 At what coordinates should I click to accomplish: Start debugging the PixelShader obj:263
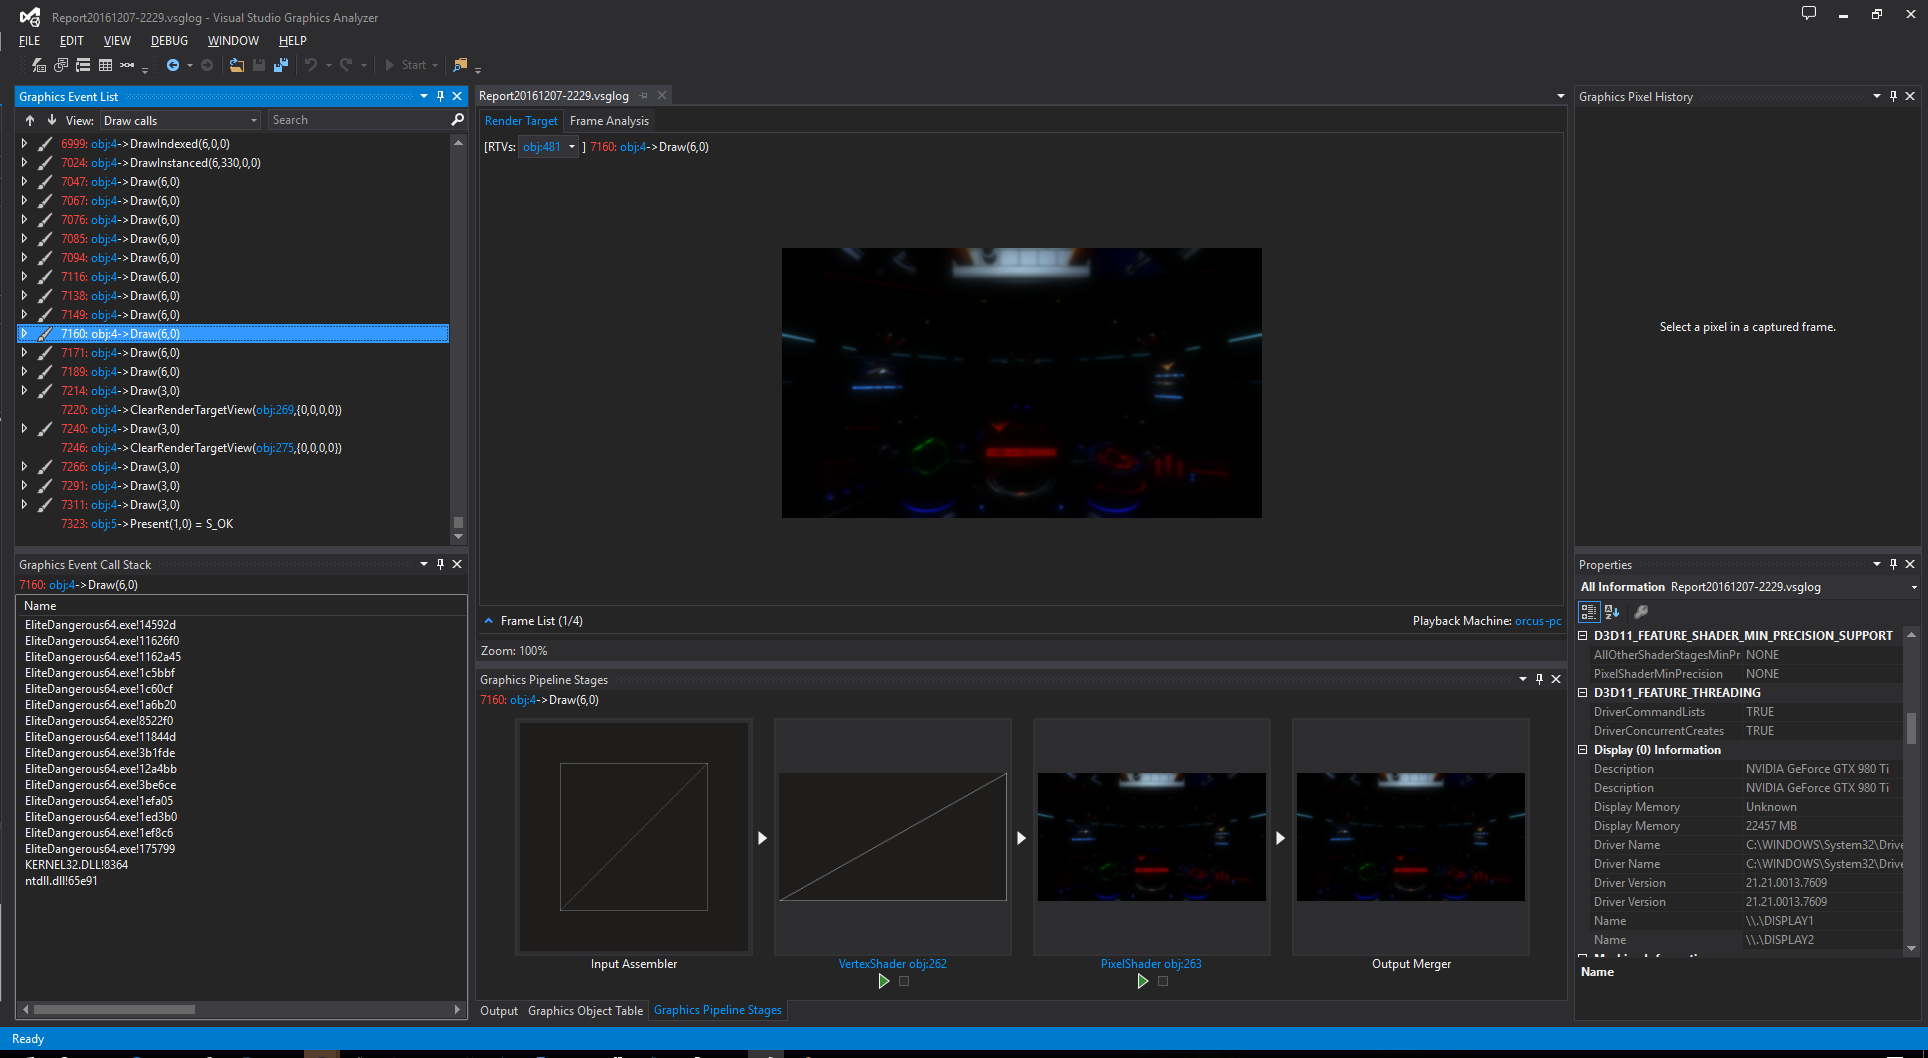[1143, 981]
